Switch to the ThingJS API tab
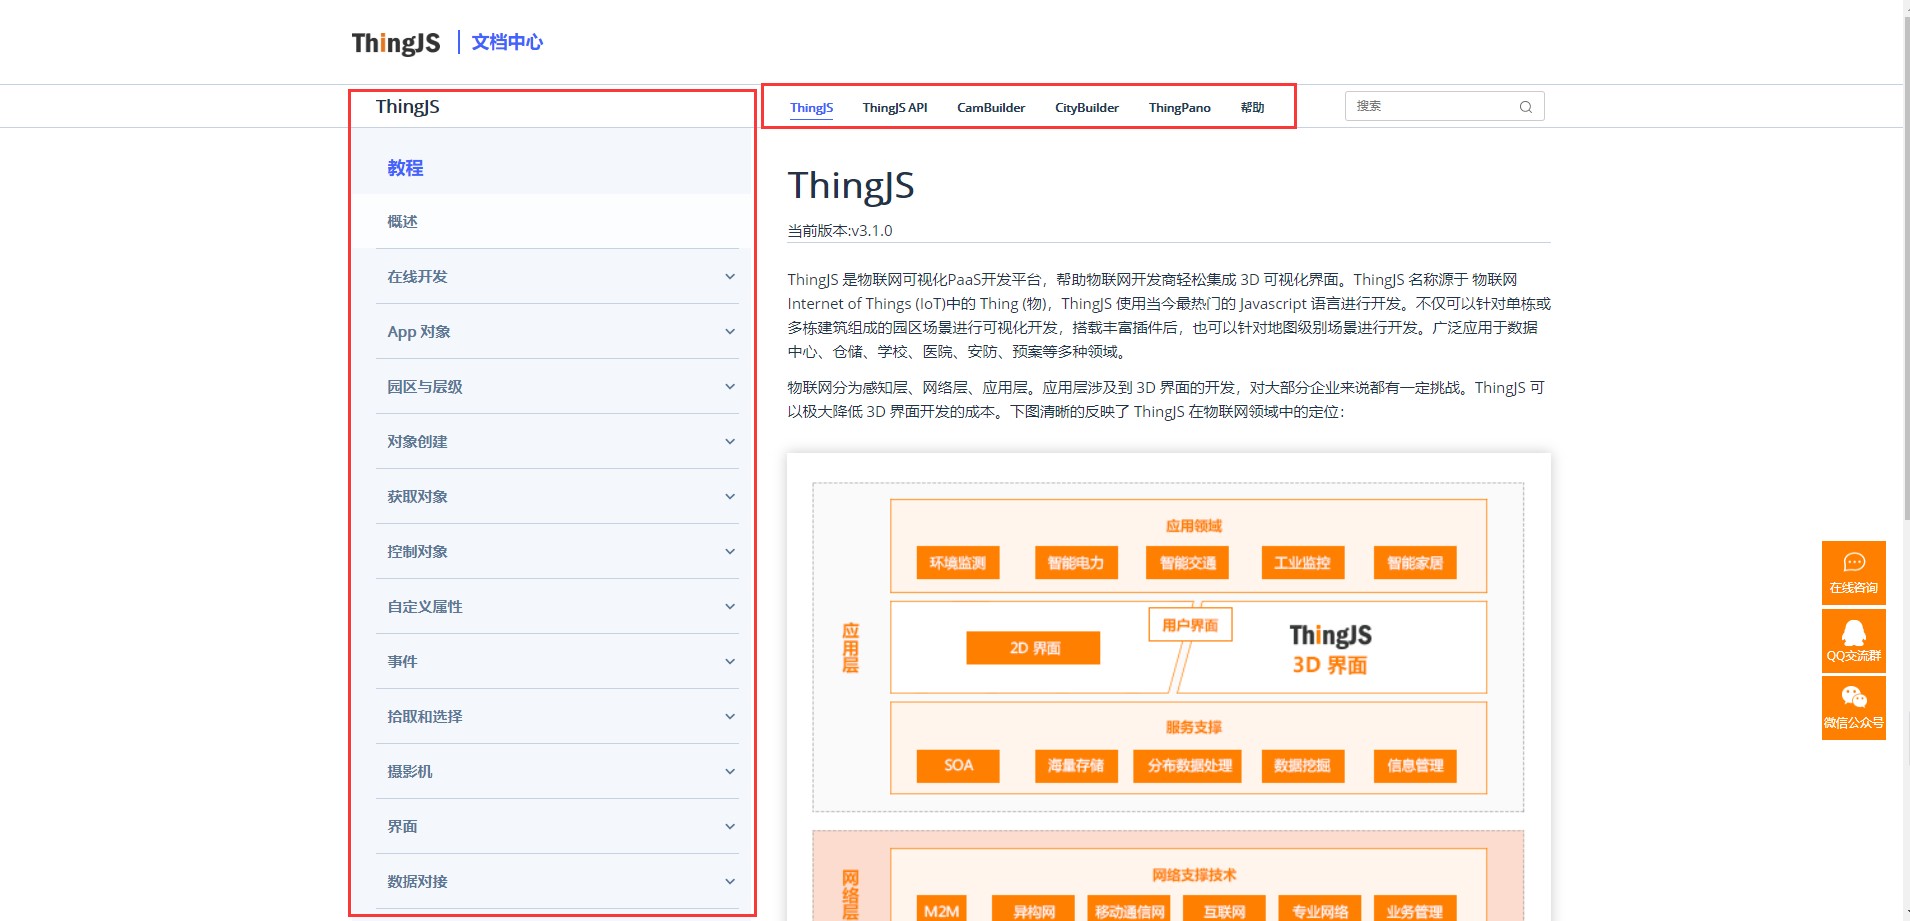This screenshot has width=1910, height=921. [895, 108]
